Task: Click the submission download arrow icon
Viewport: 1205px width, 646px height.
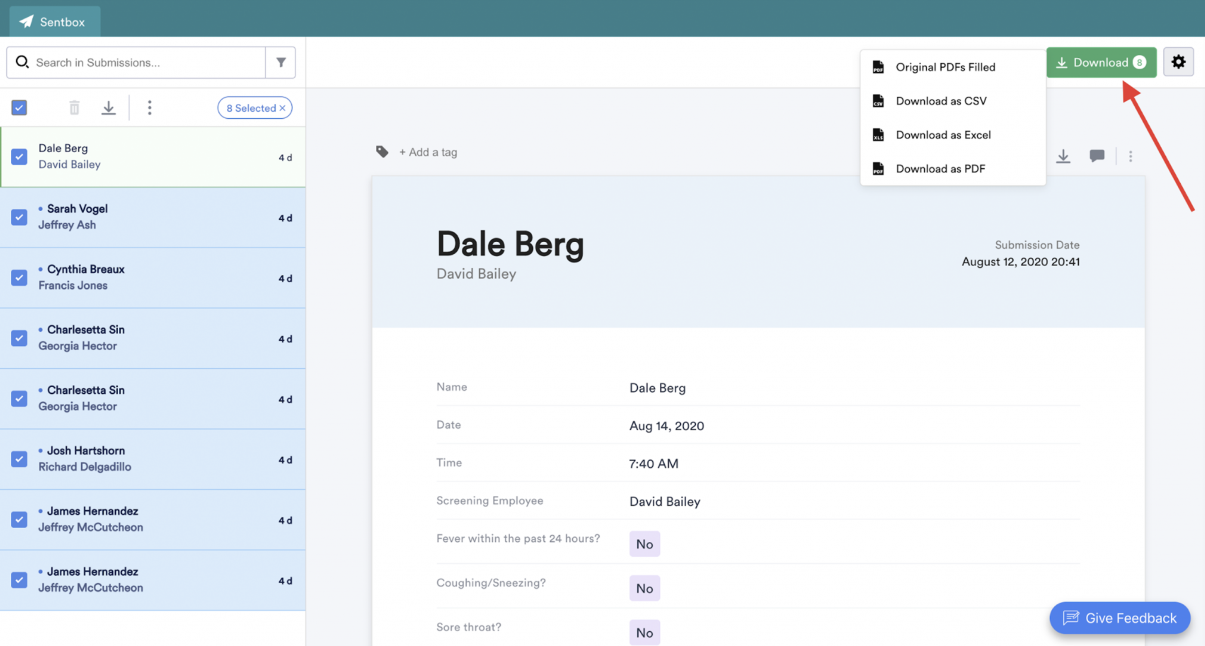Action: 1063,156
